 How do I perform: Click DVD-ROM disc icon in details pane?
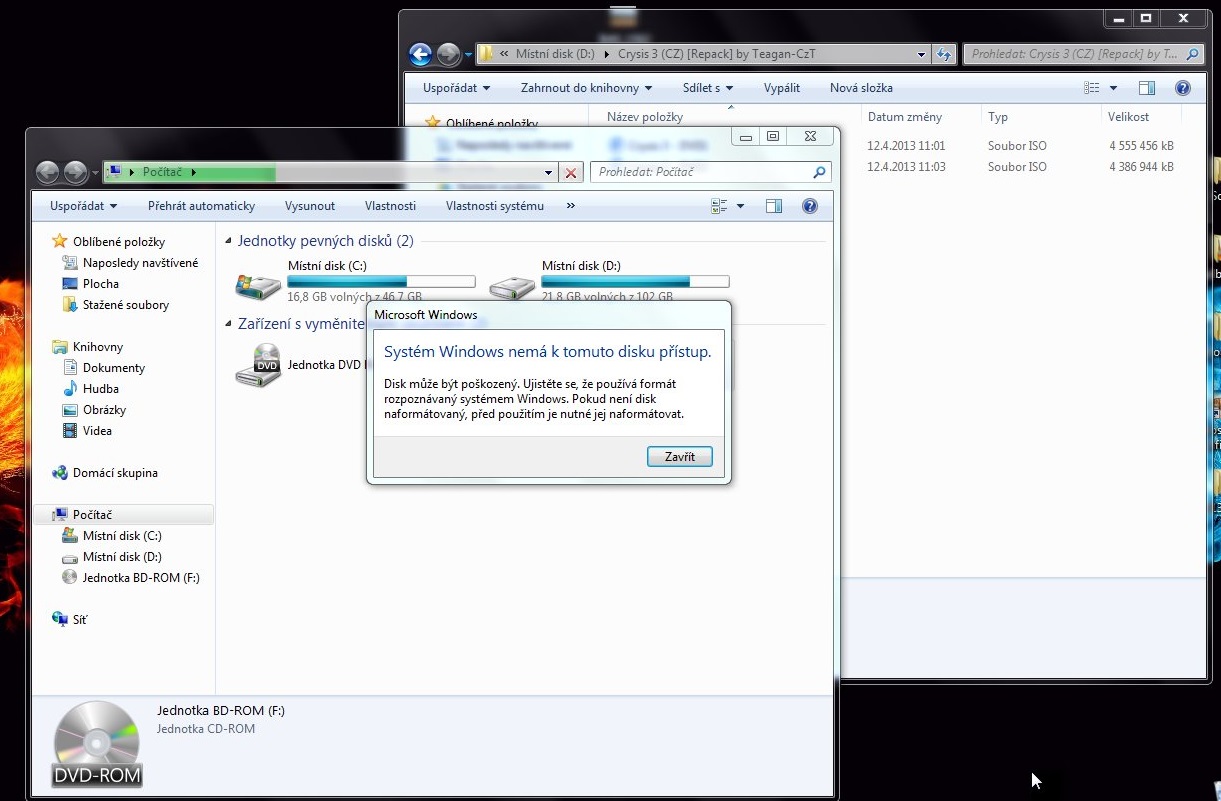[x=96, y=744]
